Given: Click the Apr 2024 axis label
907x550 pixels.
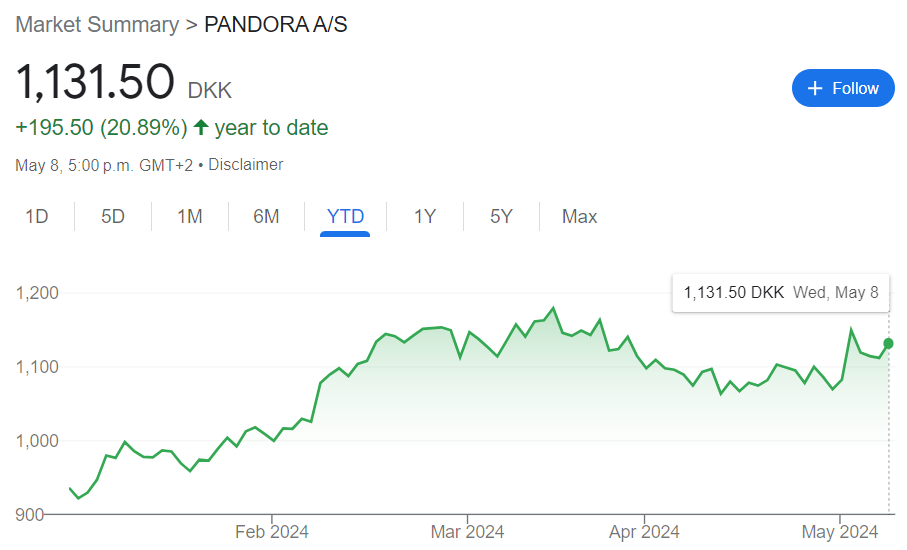Looking at the screenshot, I should (644, 532).
